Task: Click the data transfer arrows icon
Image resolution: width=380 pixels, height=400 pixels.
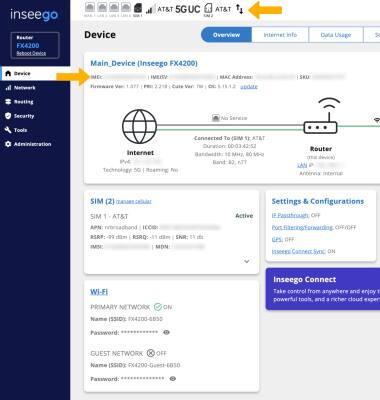Action: point(239,9)
